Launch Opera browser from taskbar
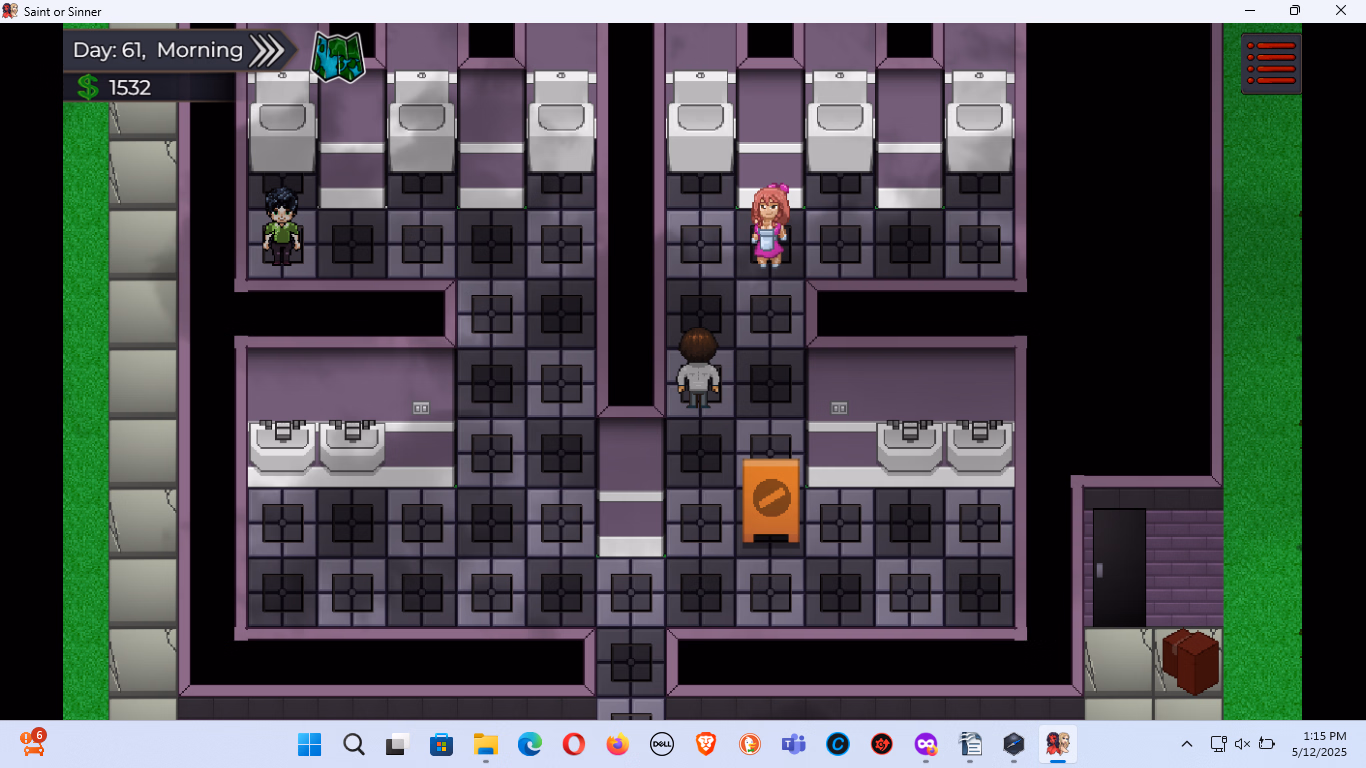1366x768 pixels. (x=573, y=744)
